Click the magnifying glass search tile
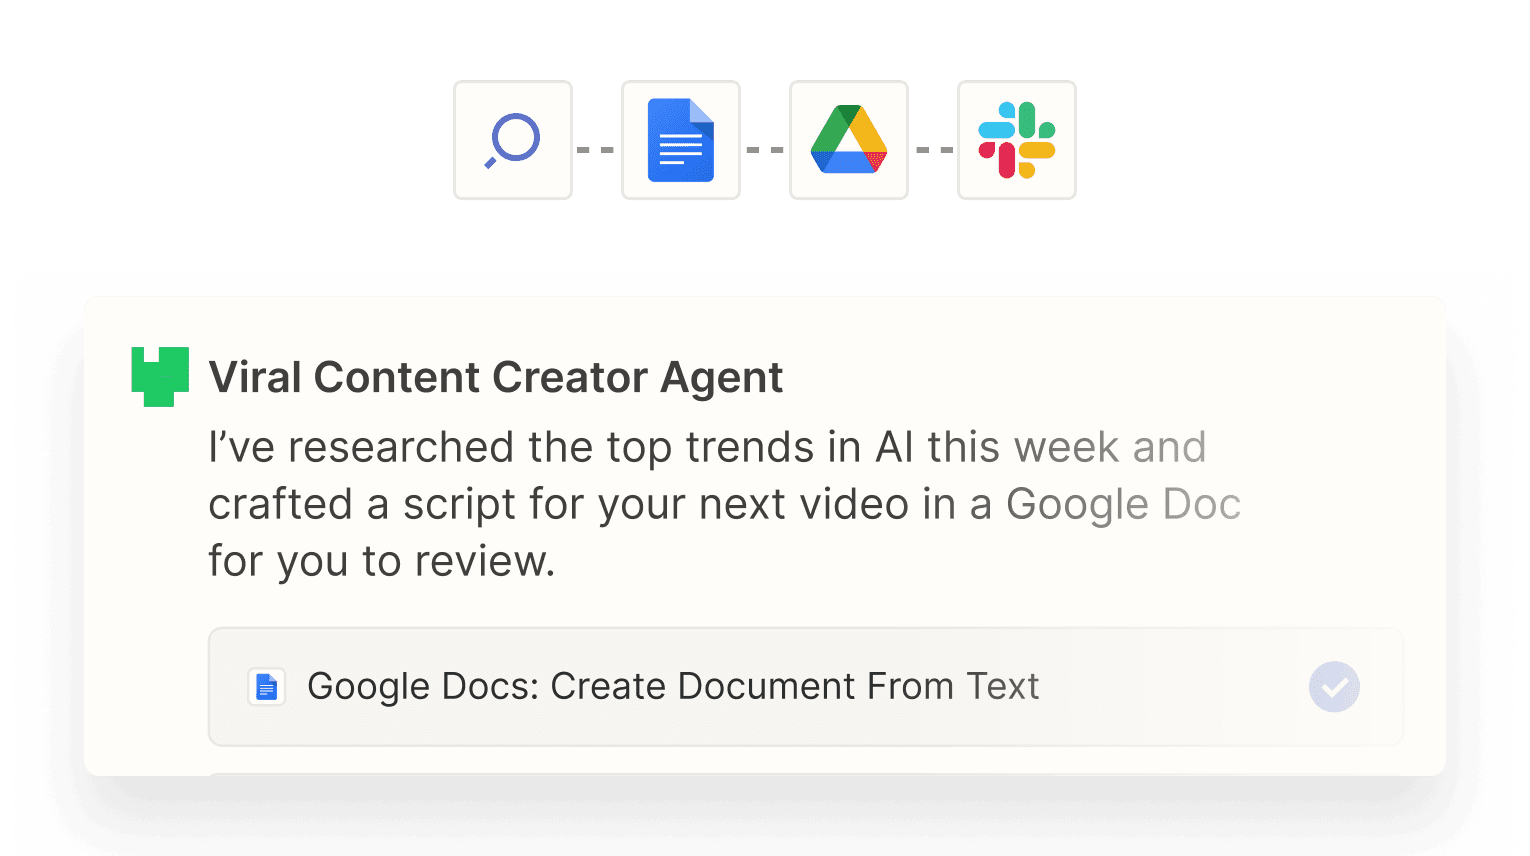Viewport: 1530px width, 856px height. point(513,140)
